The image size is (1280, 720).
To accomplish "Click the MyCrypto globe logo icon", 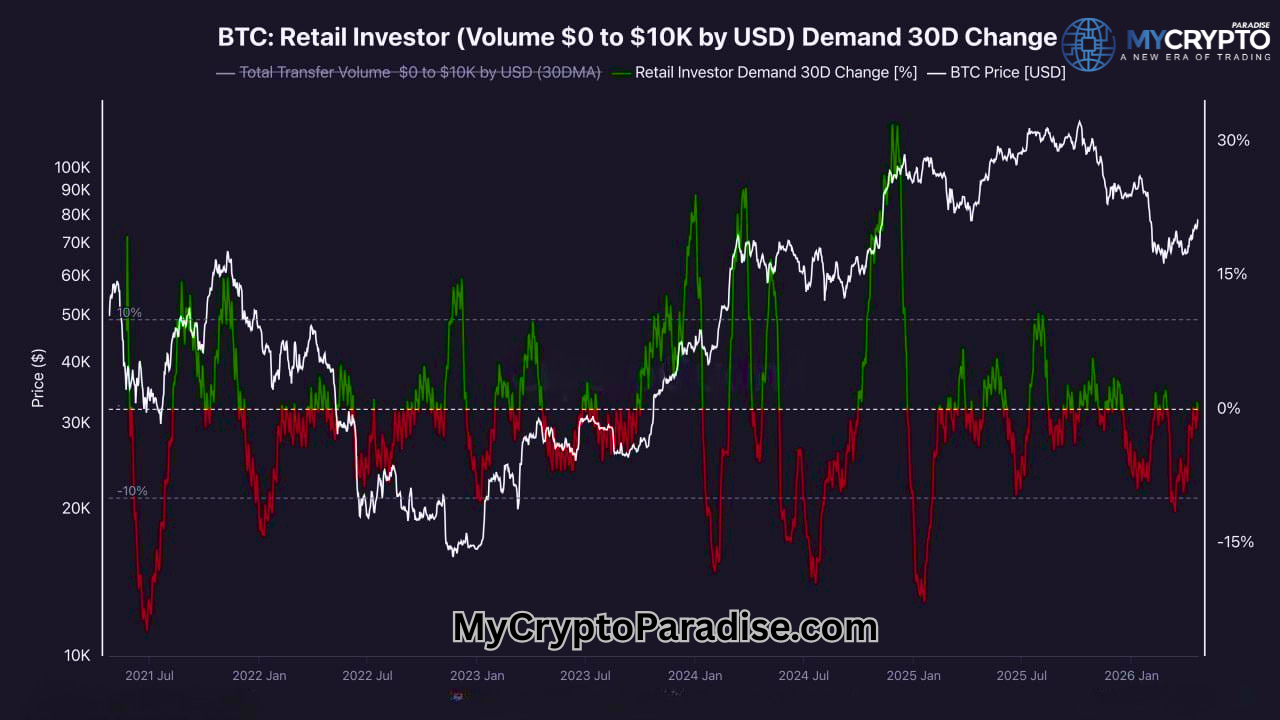I will click(1089, 42).
